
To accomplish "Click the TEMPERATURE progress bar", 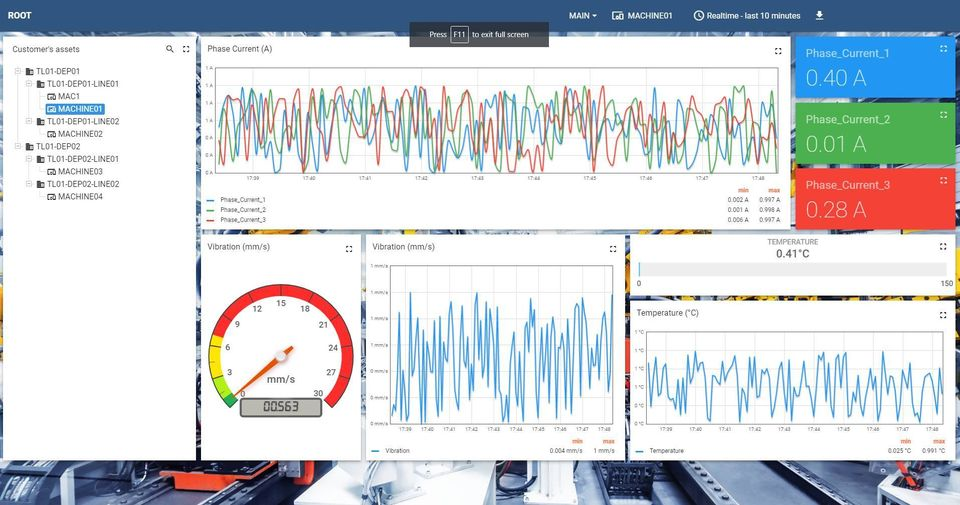I will (792, 269).
